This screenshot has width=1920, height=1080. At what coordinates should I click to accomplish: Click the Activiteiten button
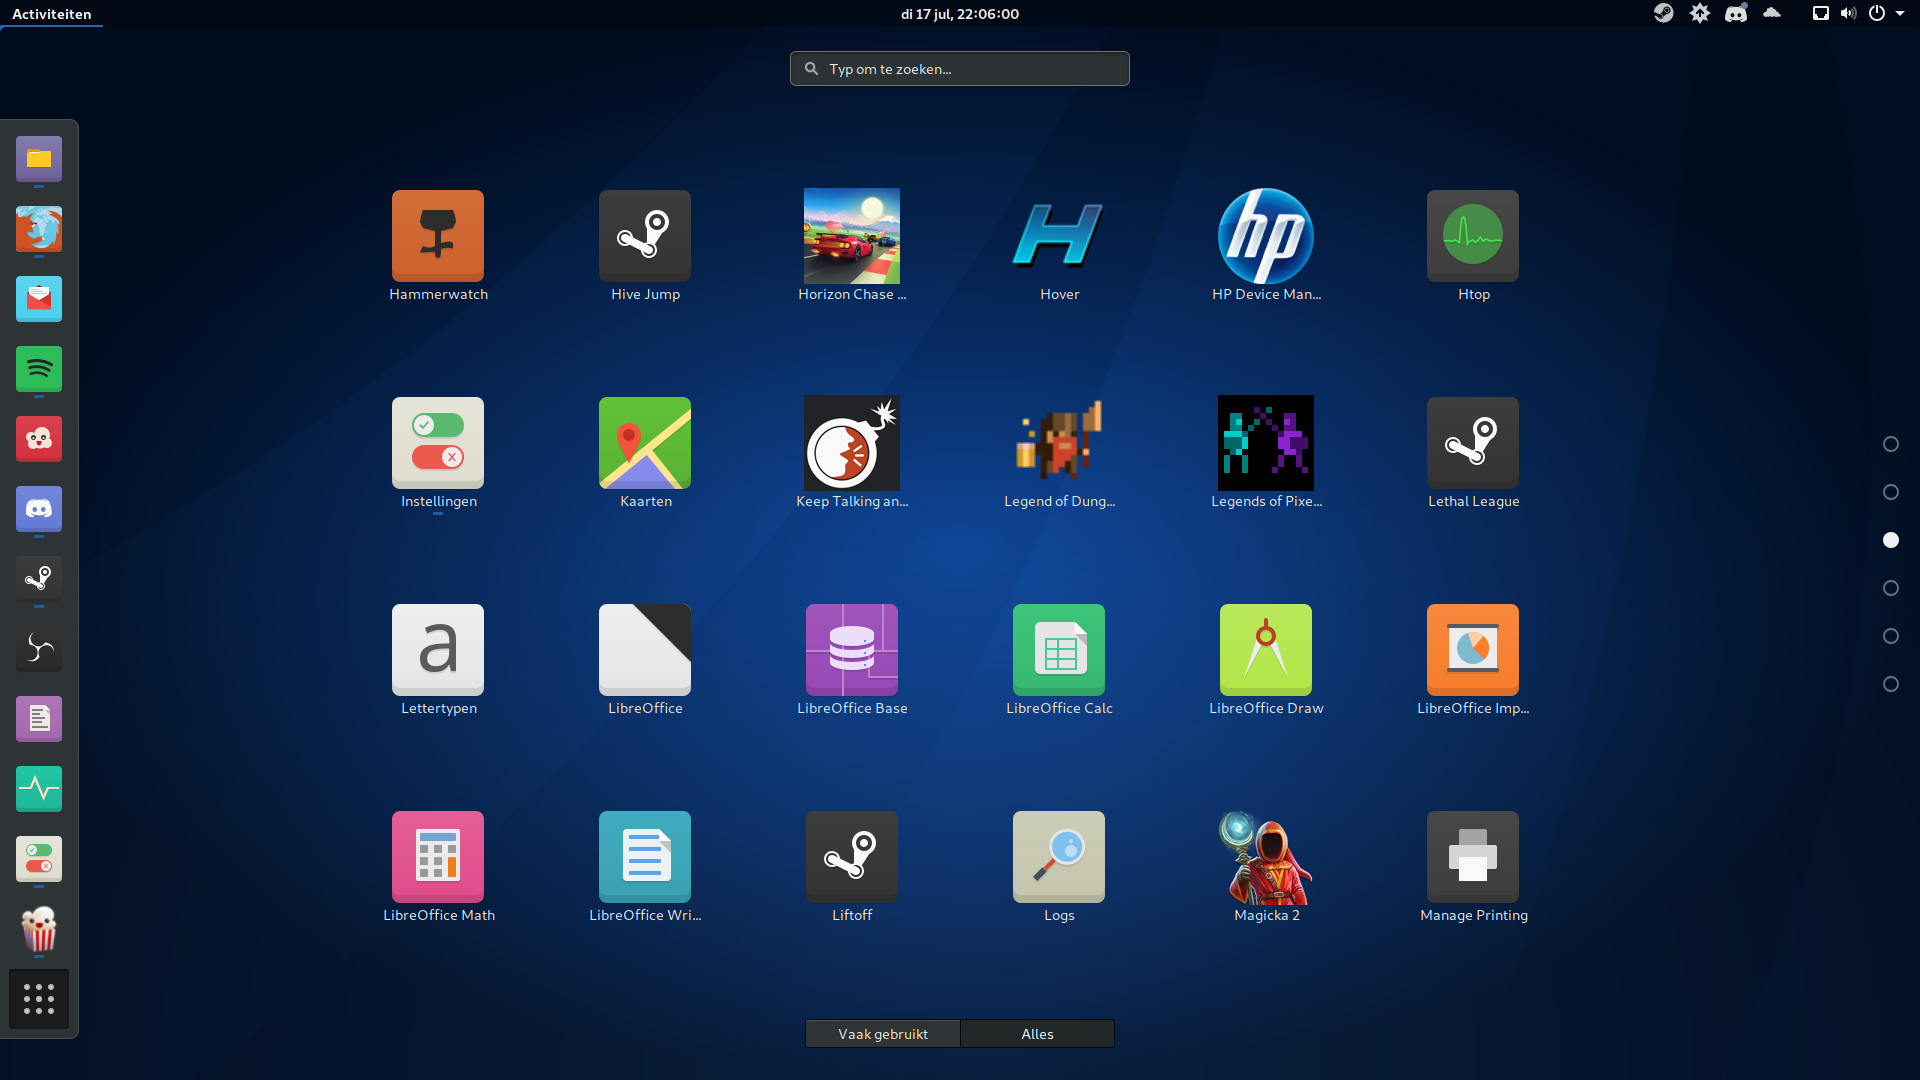tap(52, 14)
